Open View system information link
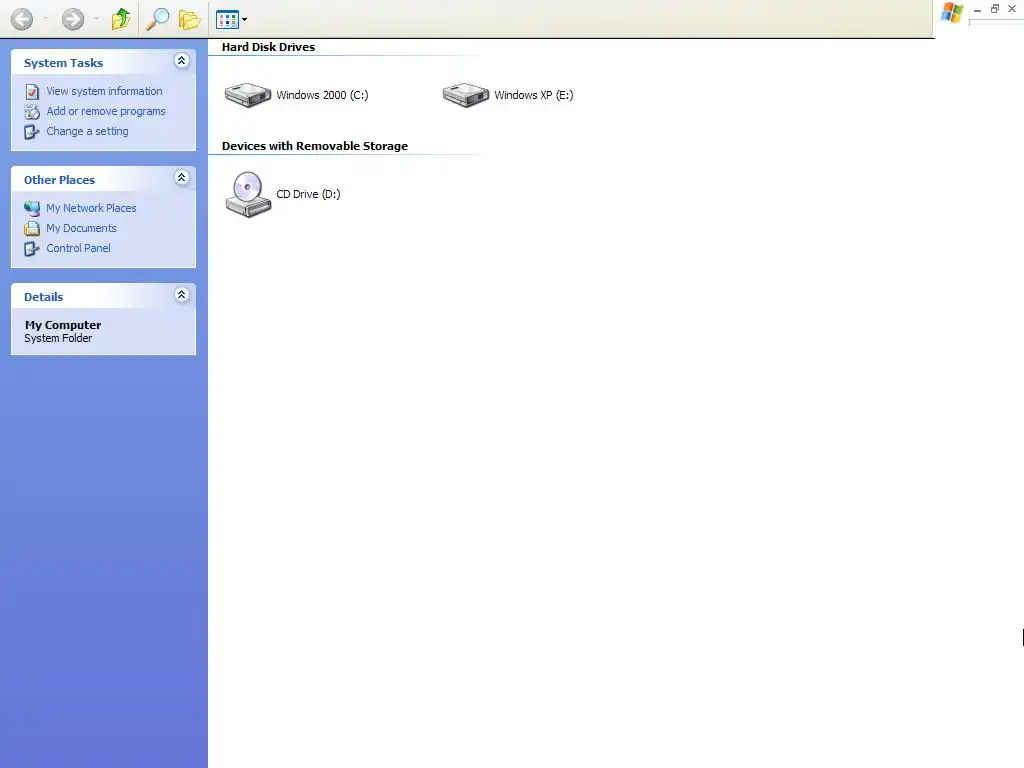 point(104,91)
